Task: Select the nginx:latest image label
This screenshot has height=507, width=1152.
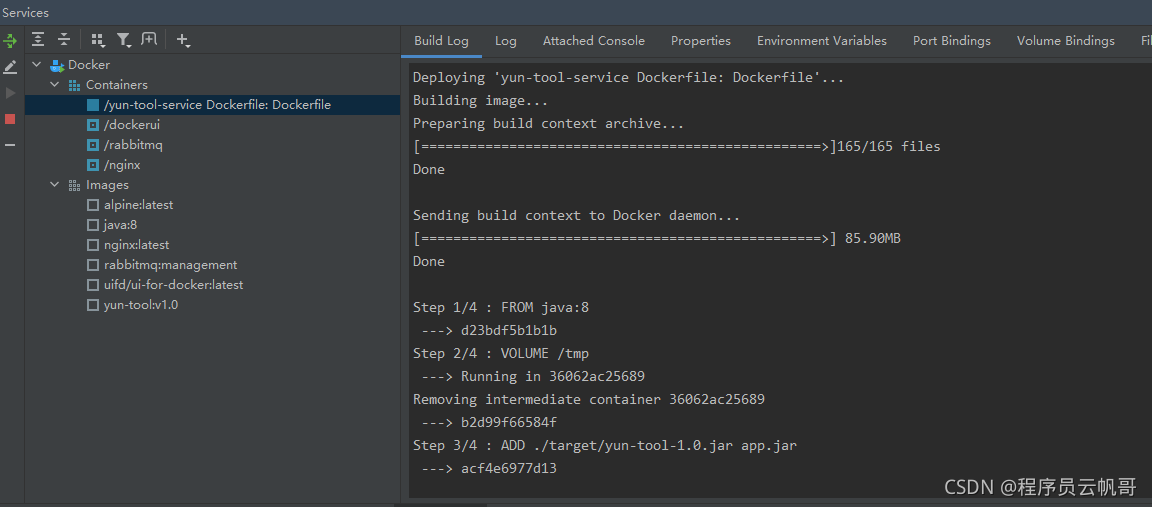Action: point(137,245)
